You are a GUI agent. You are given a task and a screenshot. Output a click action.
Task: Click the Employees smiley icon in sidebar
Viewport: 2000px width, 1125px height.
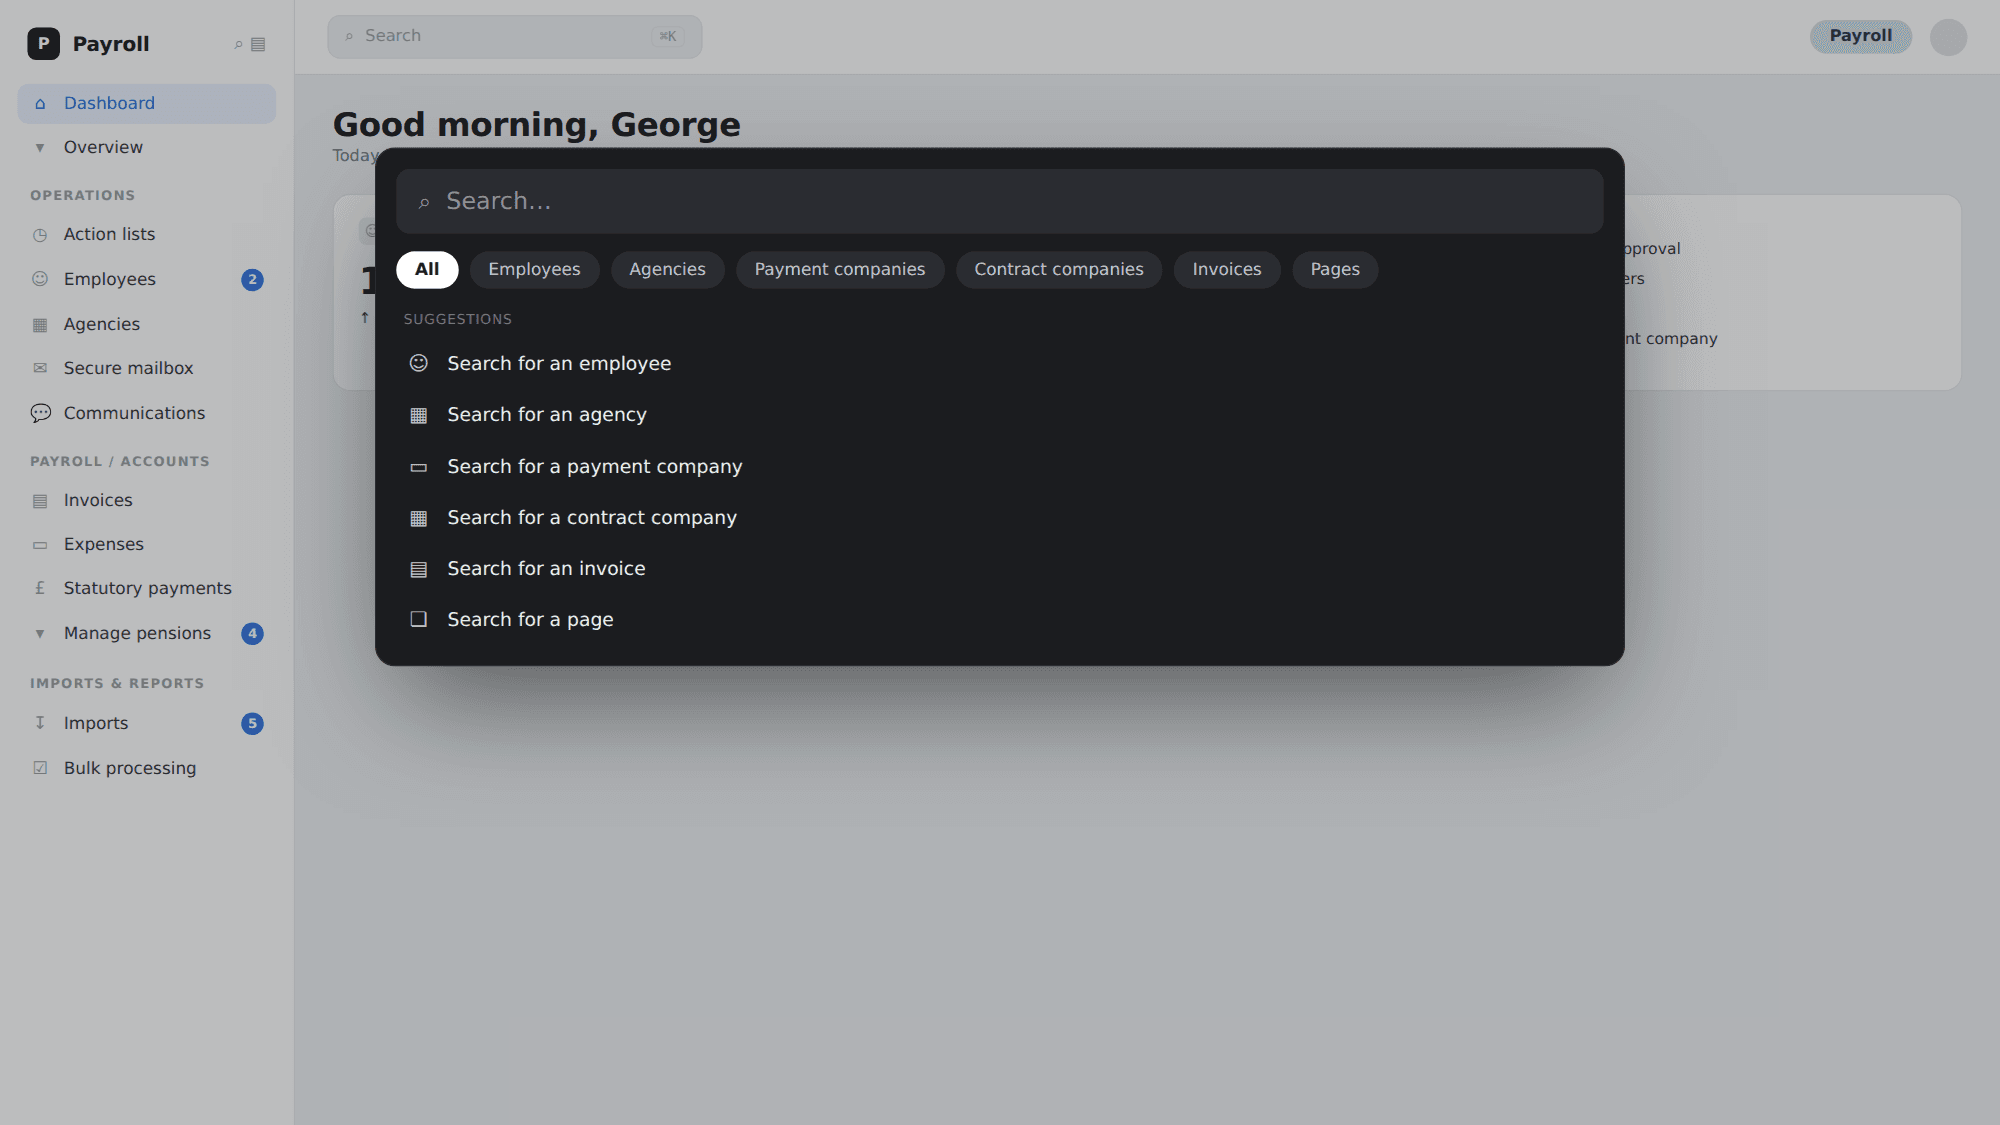point(40,279)
